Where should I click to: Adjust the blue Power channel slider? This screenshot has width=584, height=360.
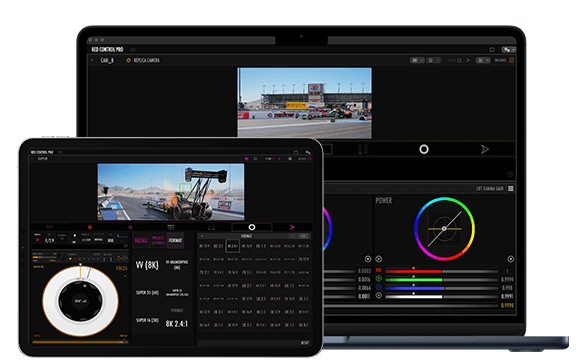(x=442, y=288)
